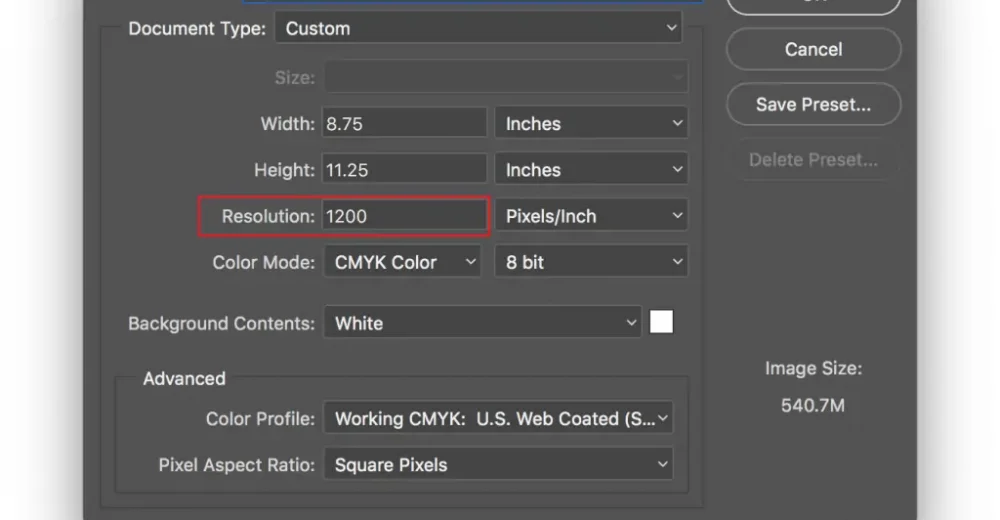Image resolution: width=1000 pixels, height=520 pixels.
Task: Click the Delete Preset button
Action: (813, 160)
